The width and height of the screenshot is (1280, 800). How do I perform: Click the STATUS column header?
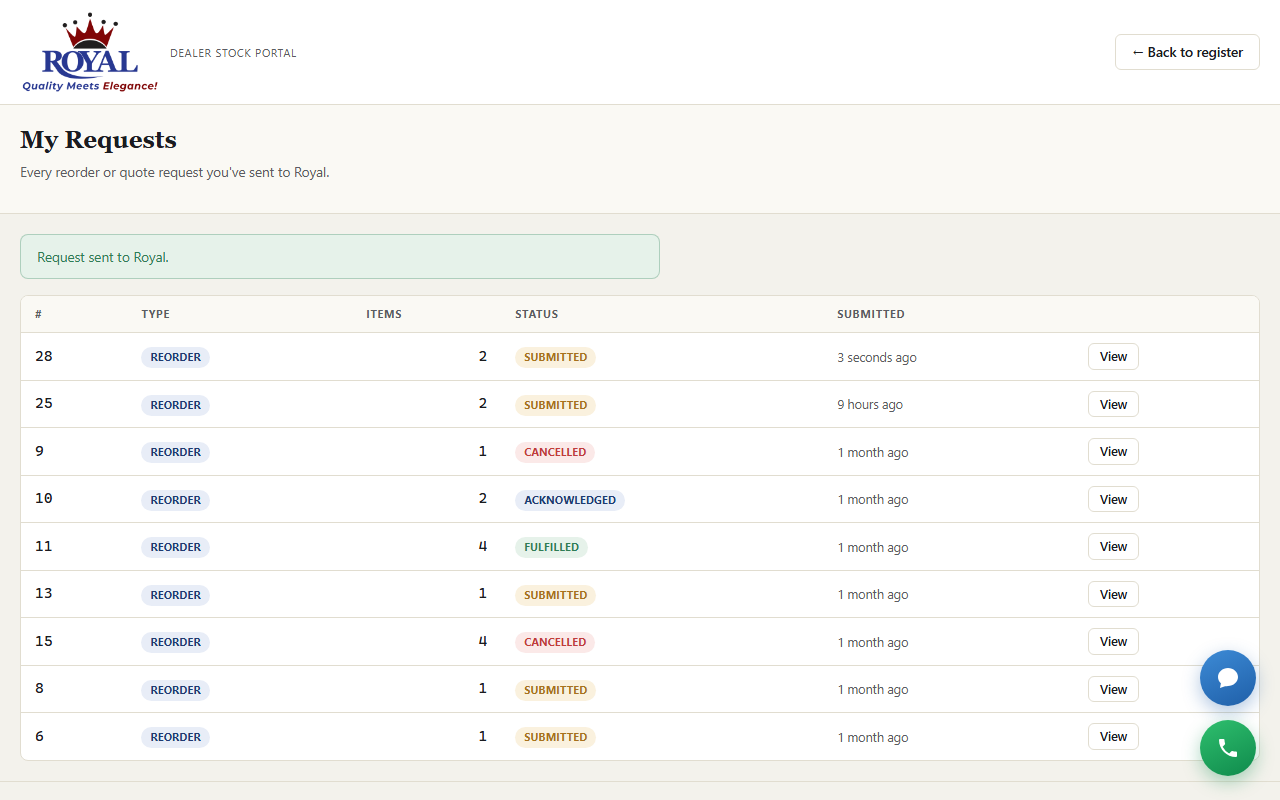pos(537,314)
